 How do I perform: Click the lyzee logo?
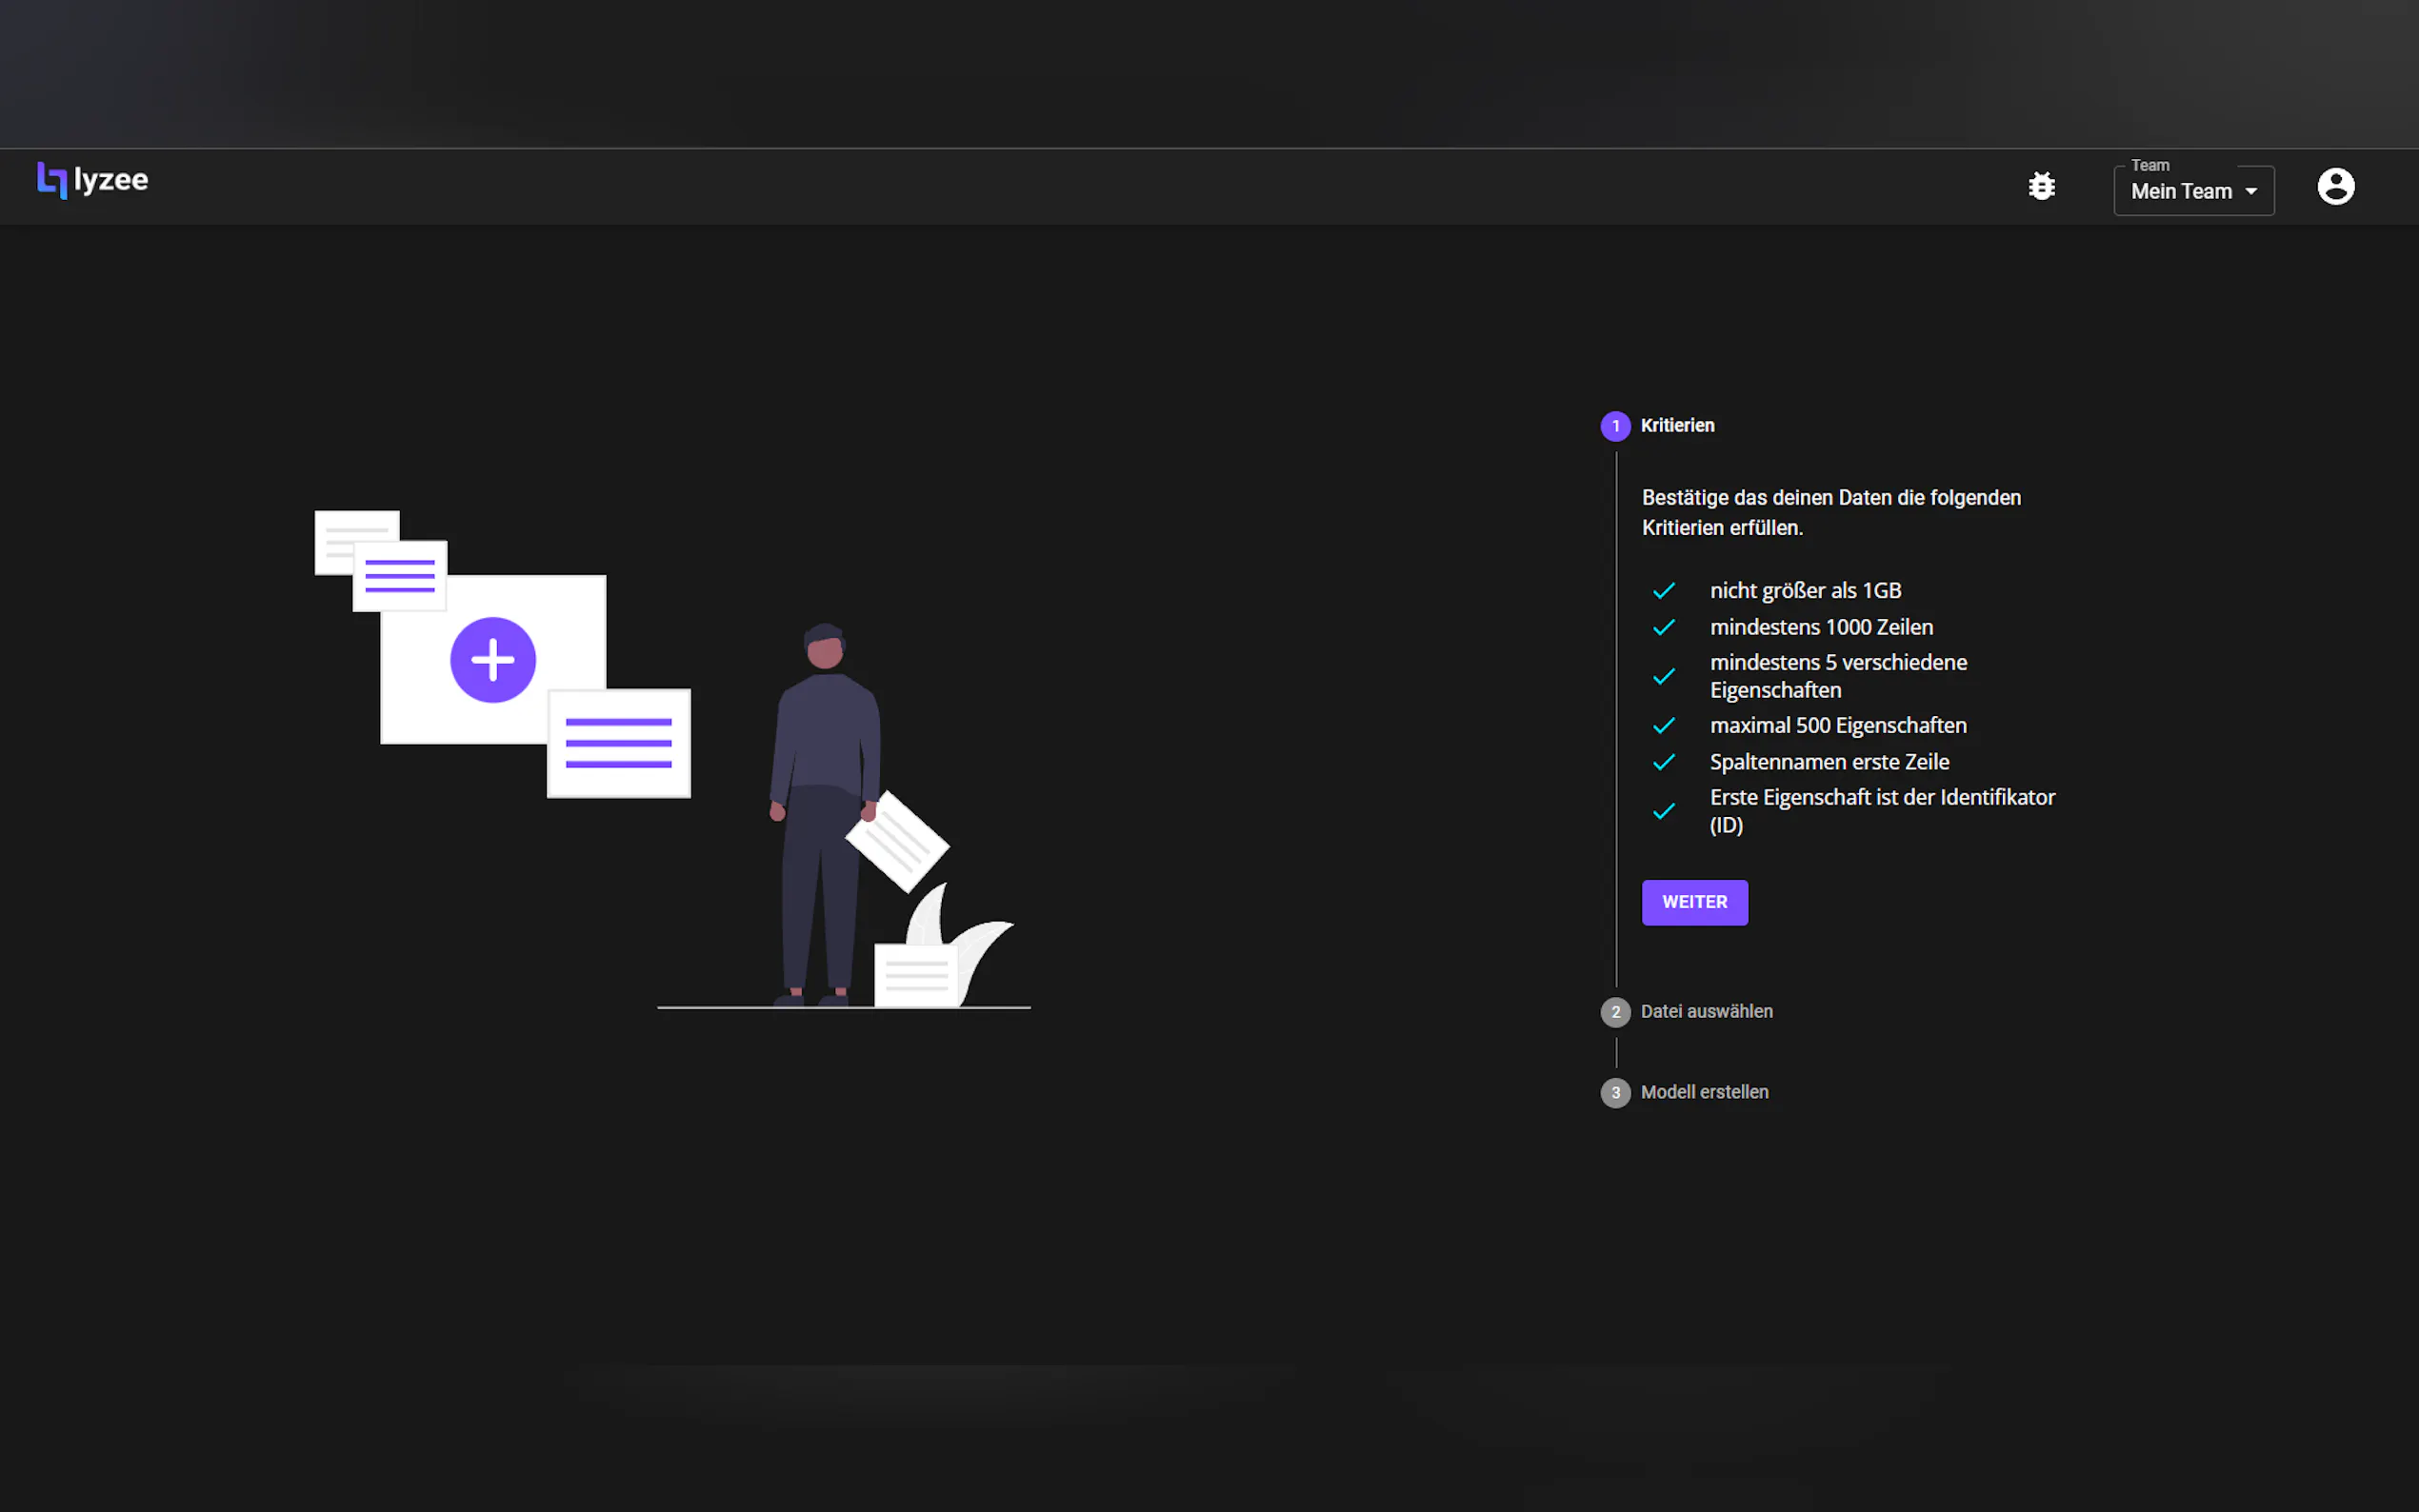click(x=92, y=180)
